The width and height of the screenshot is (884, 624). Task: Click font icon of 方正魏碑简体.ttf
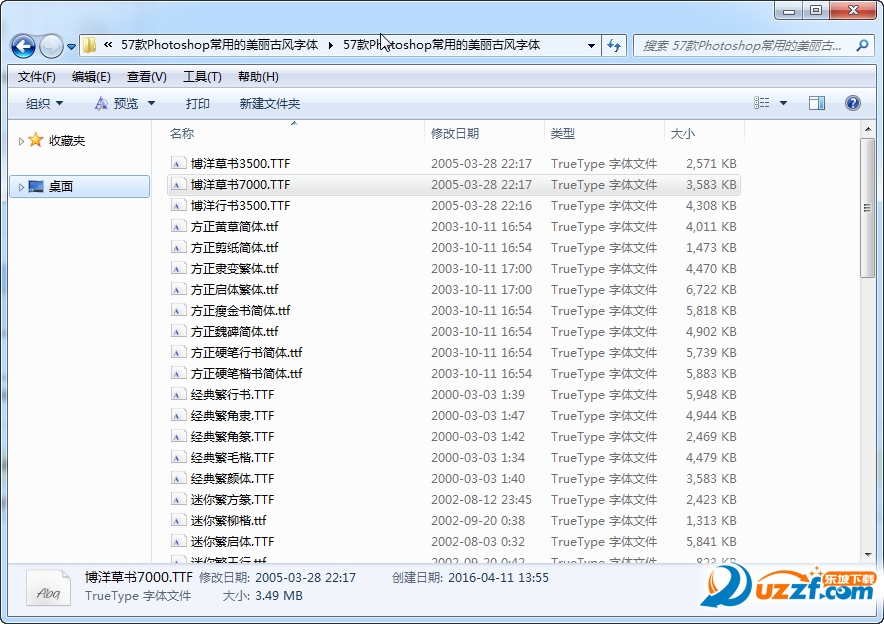coord(178,331)
